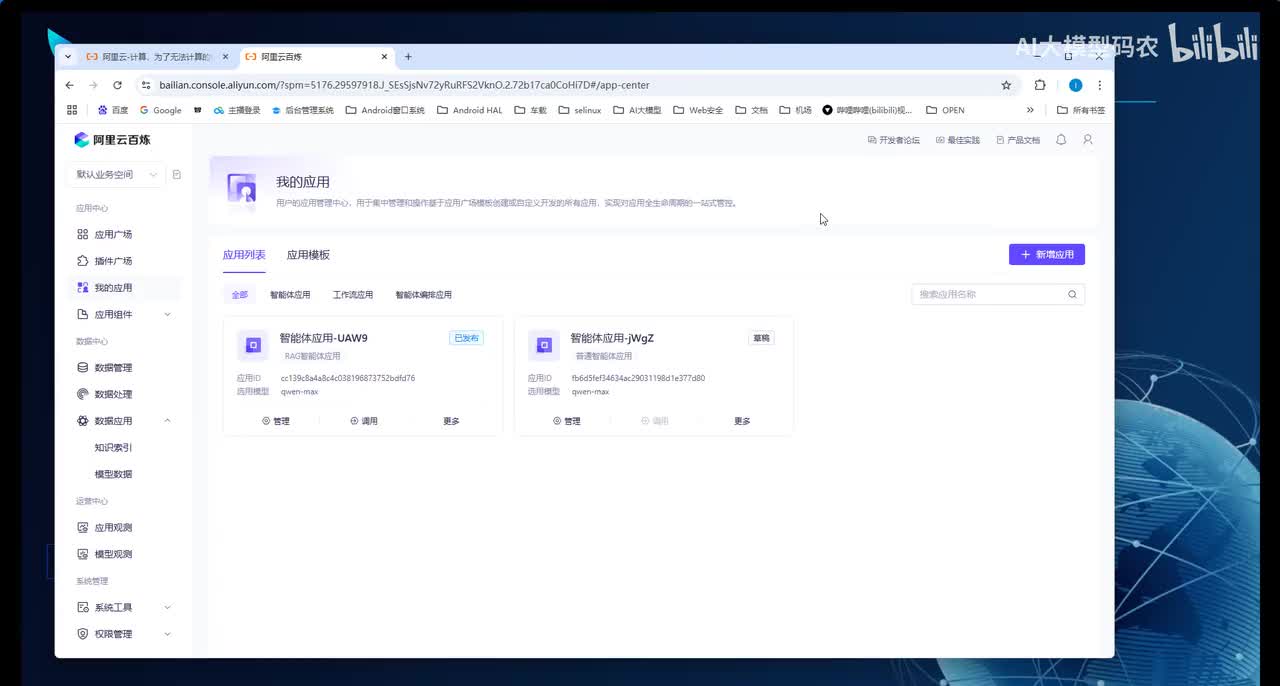Click the 已发布 status tag

[x=466, y=338]
